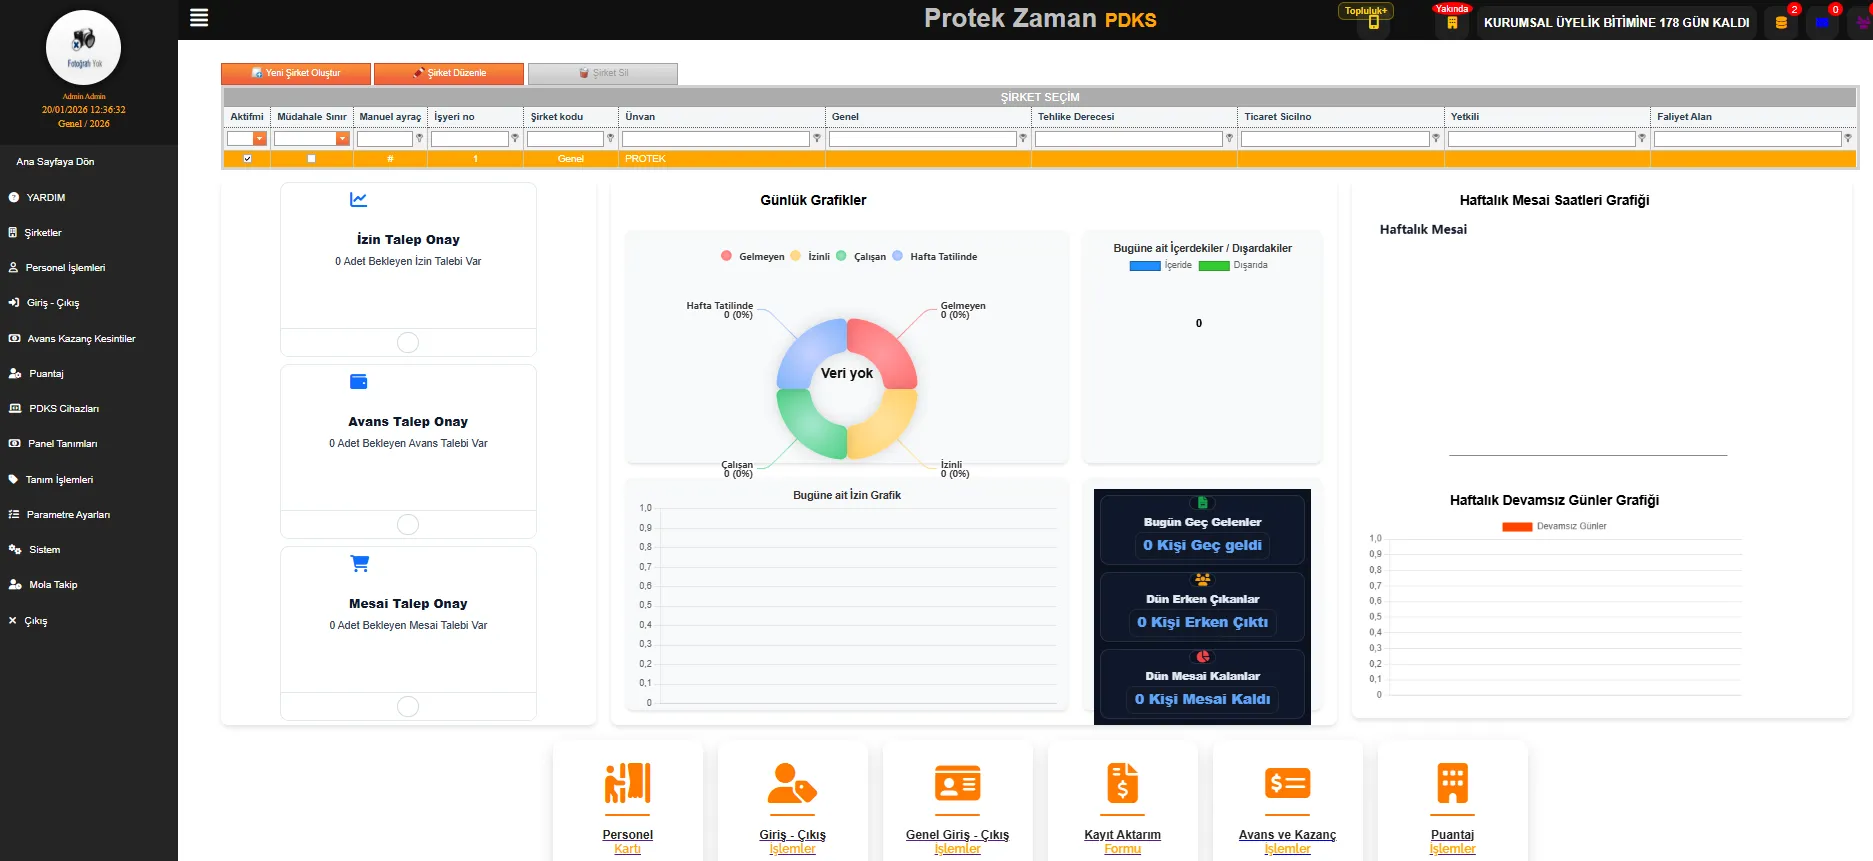Check the Müdahale Sınır checkbox in PROTEK row

coord(311,159)
